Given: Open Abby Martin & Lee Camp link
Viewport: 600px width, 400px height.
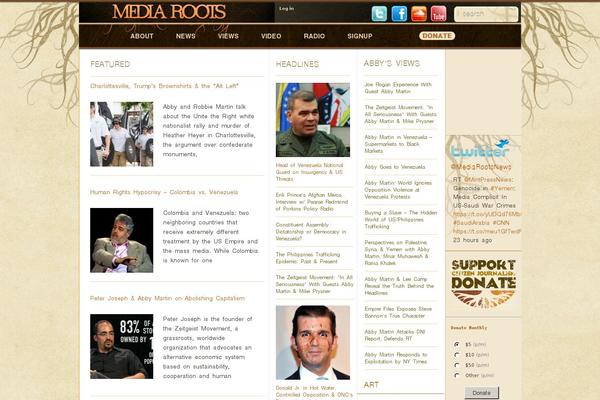Looking at the screenshot, I should (x=399, y=286).
